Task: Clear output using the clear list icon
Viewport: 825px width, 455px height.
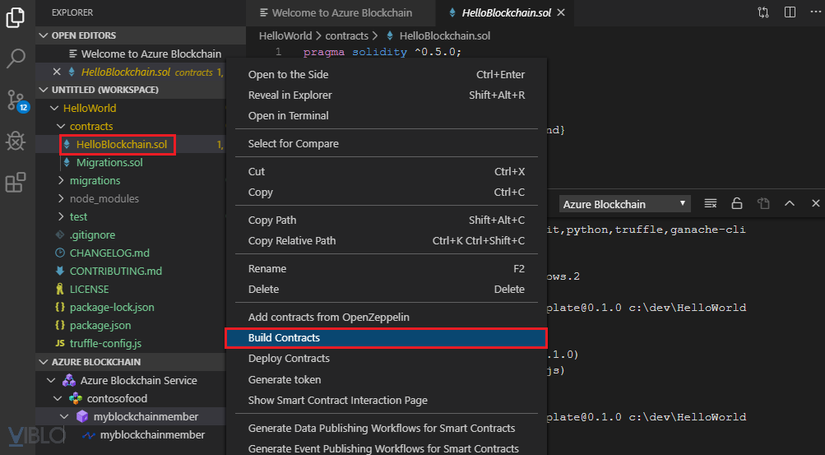Action: point(710,204)
